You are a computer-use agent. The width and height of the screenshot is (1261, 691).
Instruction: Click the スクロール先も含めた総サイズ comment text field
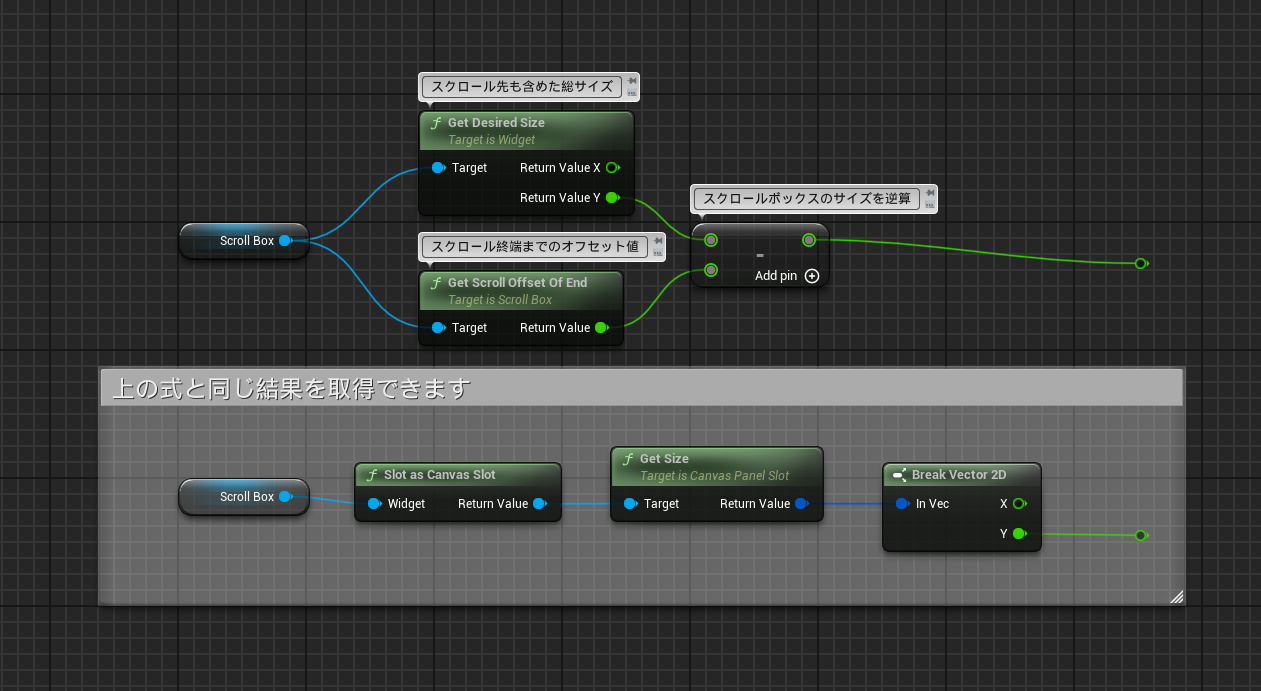[x=521, y=87]
